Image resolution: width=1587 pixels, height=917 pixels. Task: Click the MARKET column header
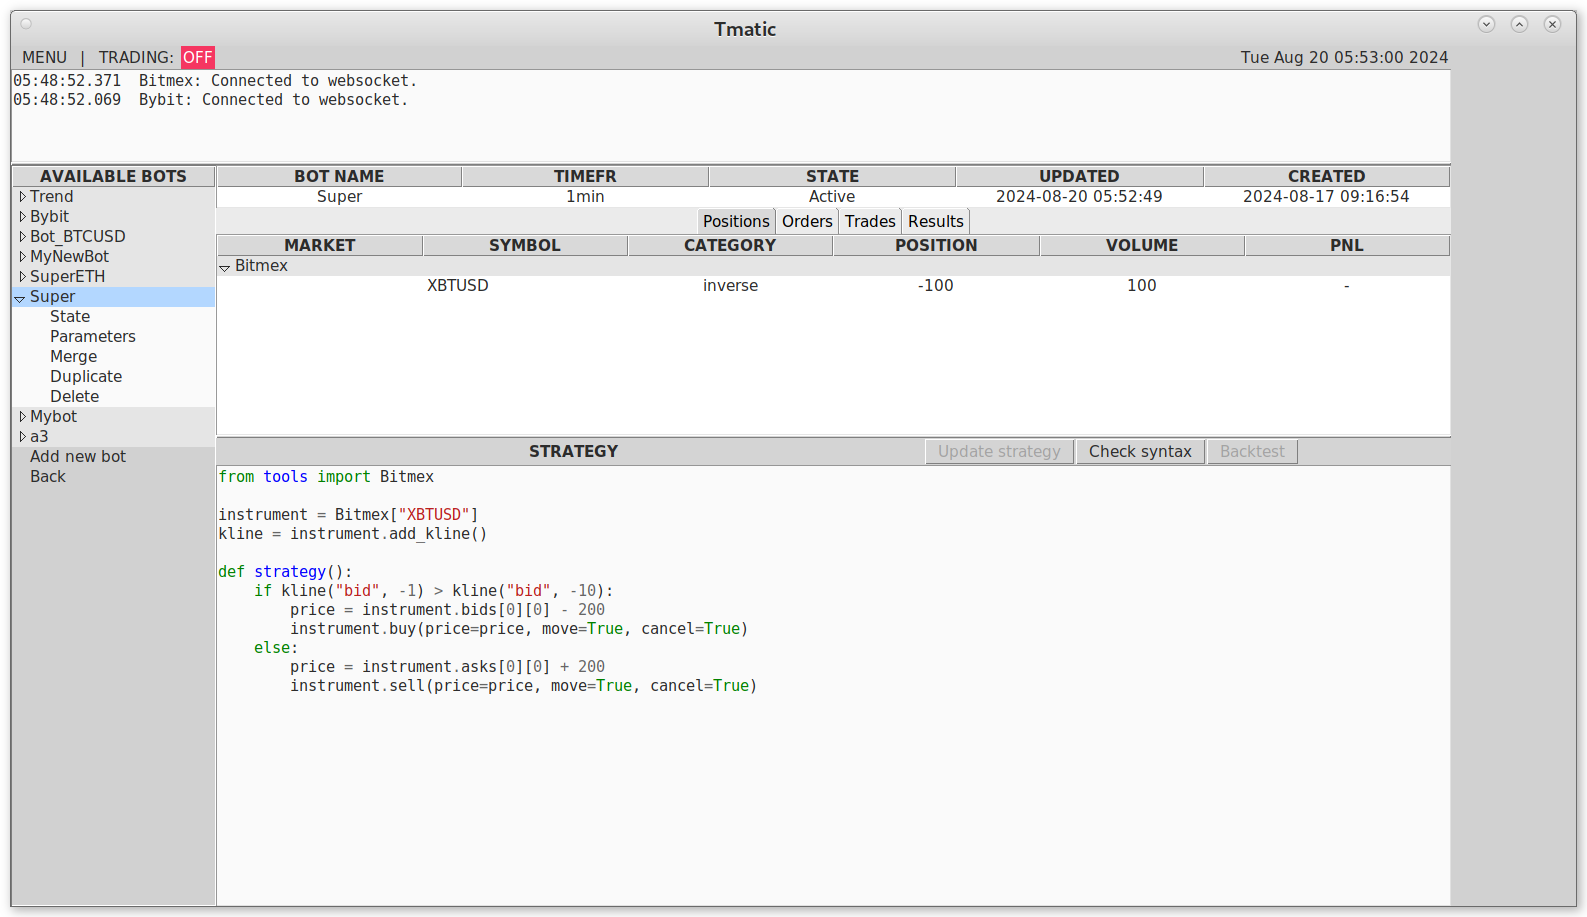tap(320, 246)
